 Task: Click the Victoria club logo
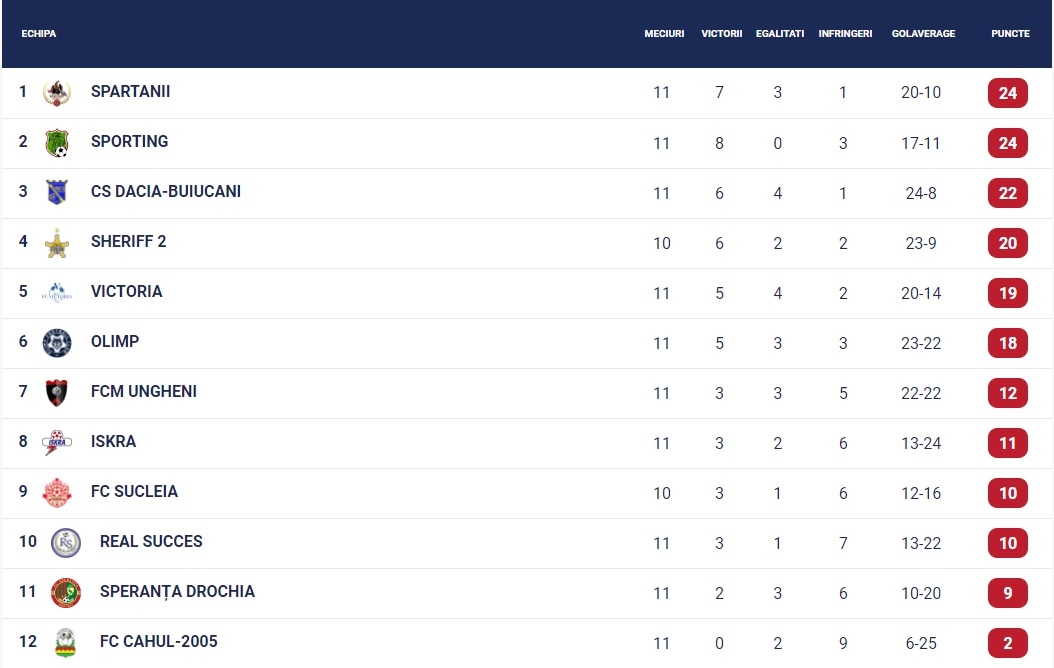tap(56, 293)
